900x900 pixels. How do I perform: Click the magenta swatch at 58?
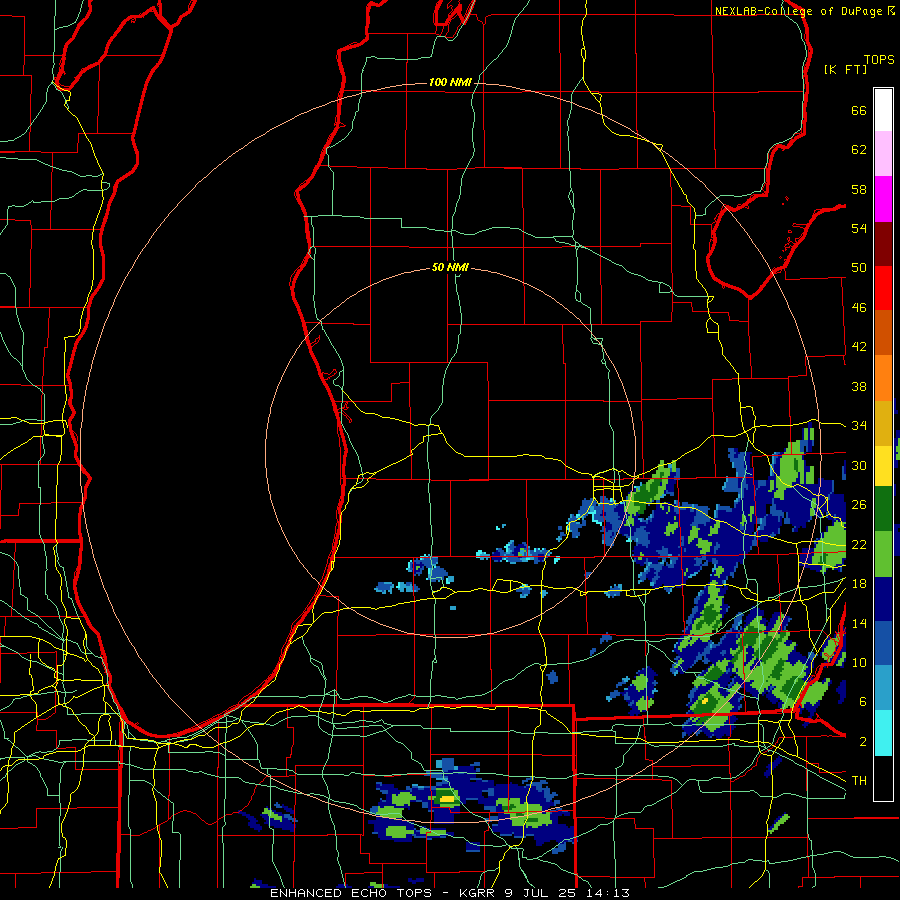883,199
